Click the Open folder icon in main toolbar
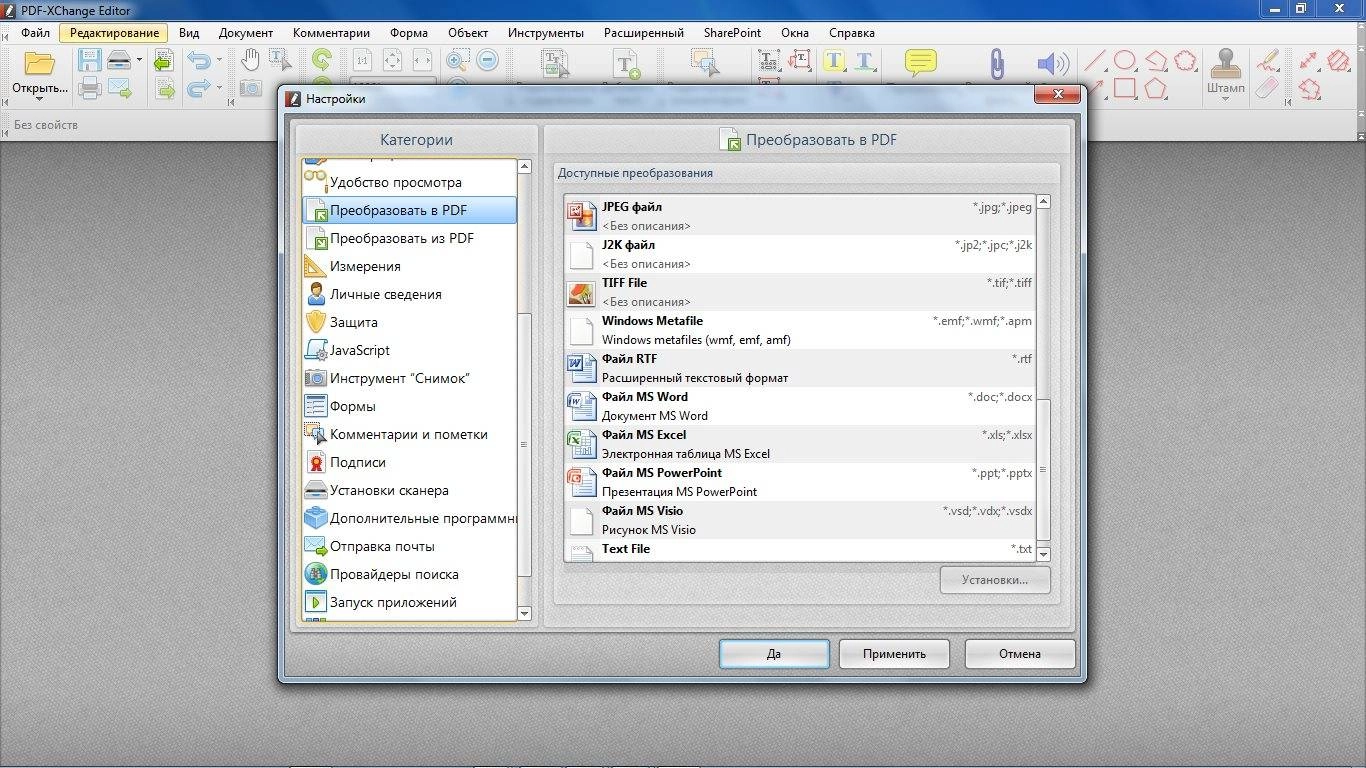 39,63
